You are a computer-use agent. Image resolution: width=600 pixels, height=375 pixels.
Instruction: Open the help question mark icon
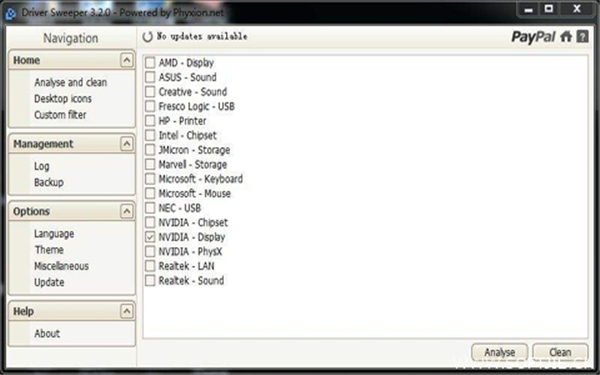582,37
